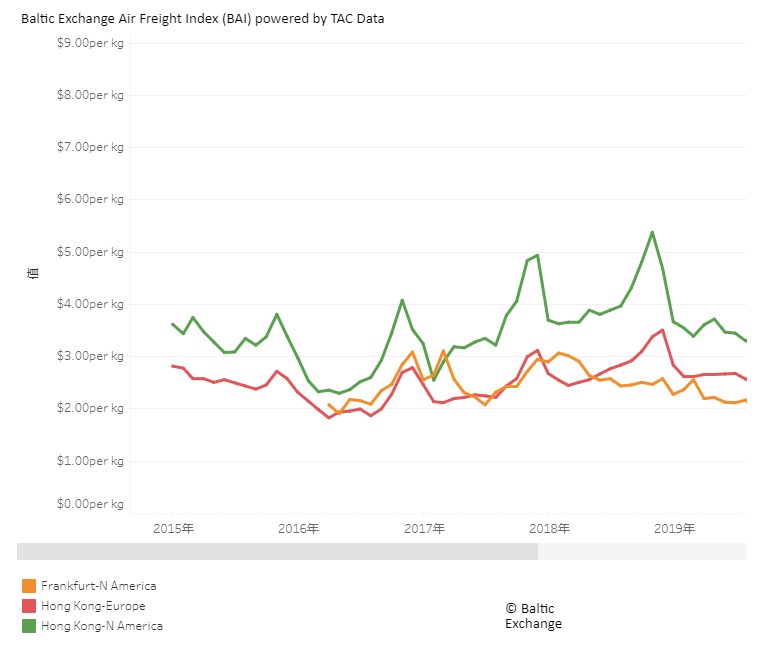Click the $9.00per kg y-axis label
Viewport: 774px width, 650px height.
tap(92, 43)
